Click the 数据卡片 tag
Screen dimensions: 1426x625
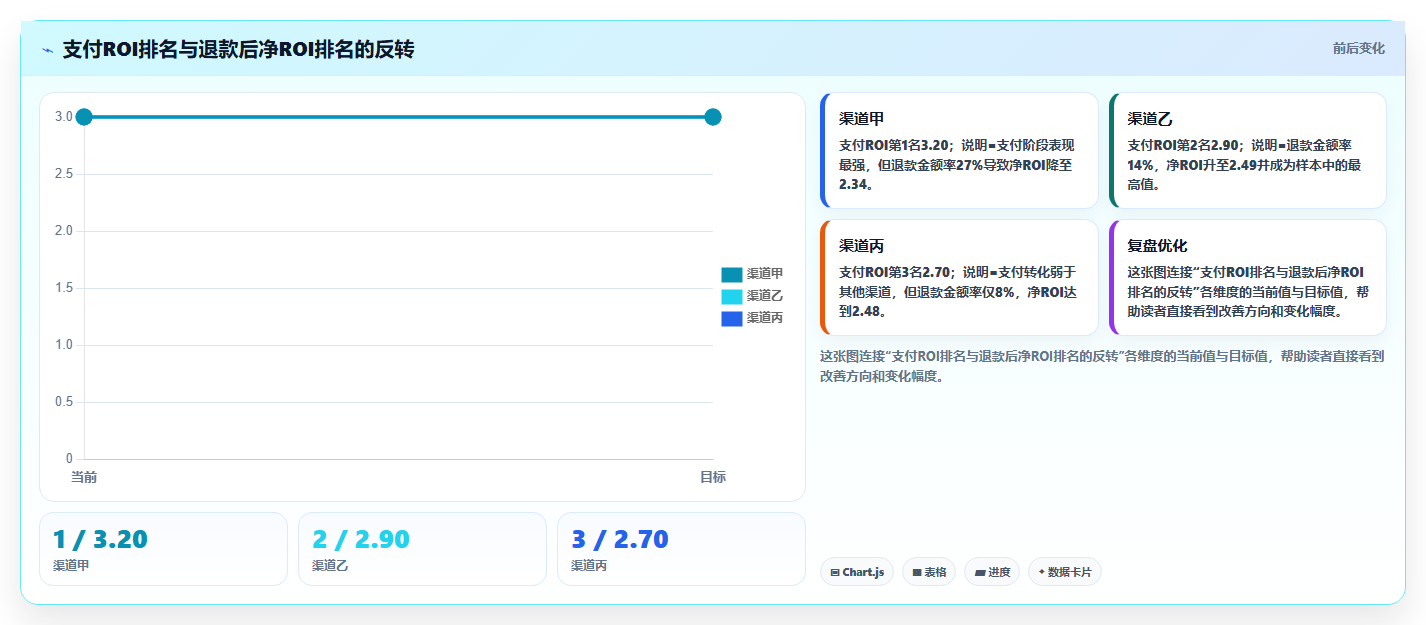click(1065, 572)
